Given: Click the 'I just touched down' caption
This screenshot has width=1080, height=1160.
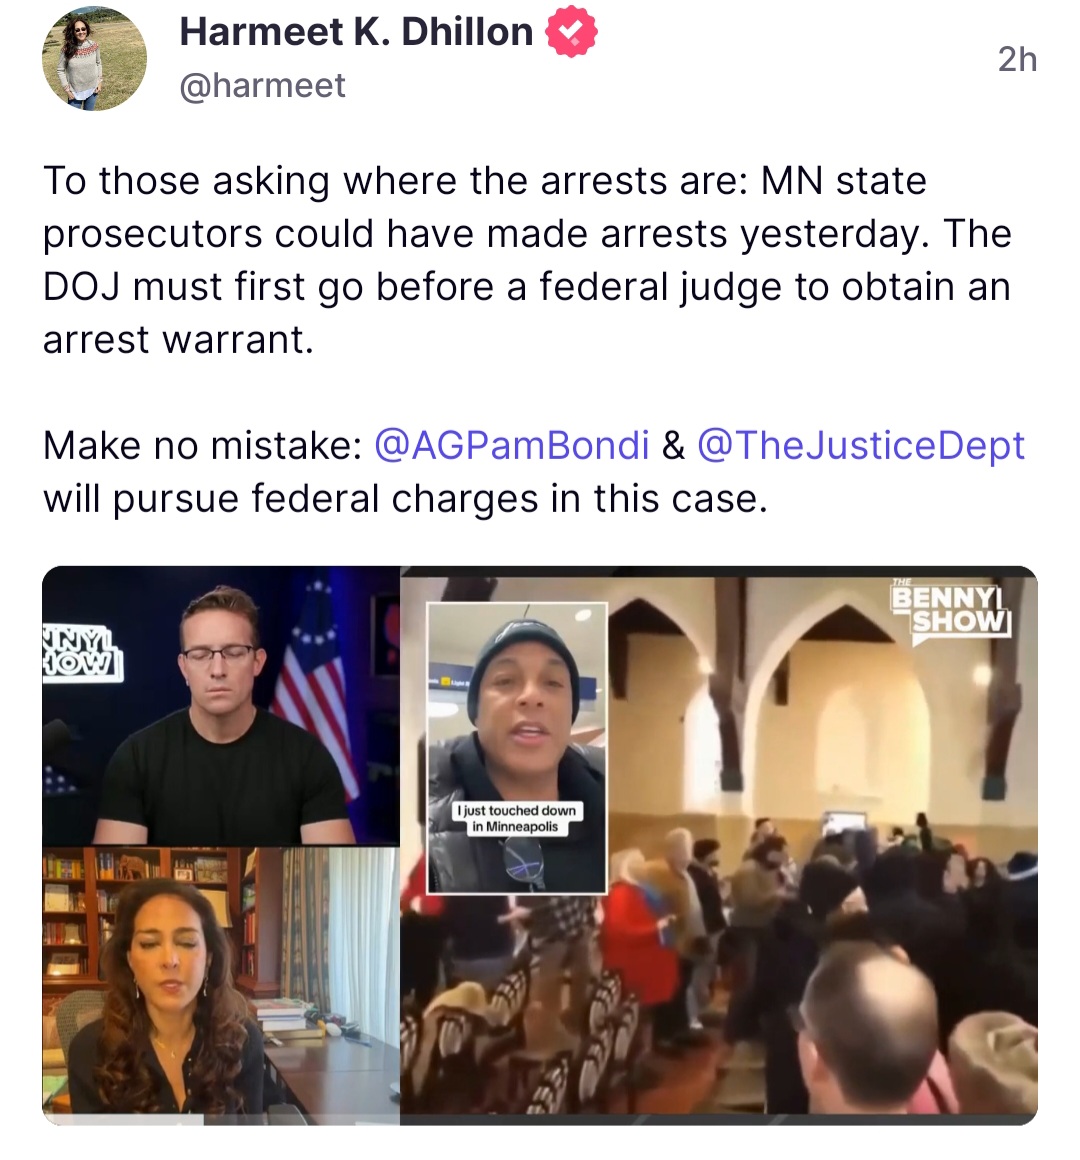Looking at the screenshot, I should point(517,818).
